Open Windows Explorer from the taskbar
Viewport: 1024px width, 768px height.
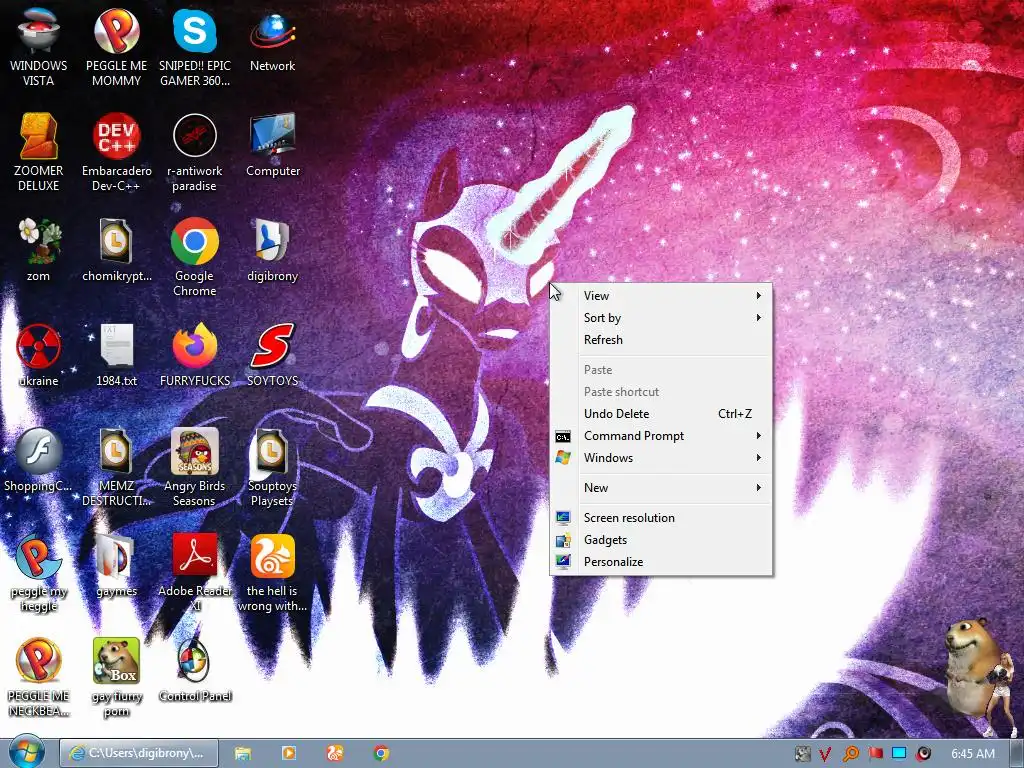click(x=243, y=754)
